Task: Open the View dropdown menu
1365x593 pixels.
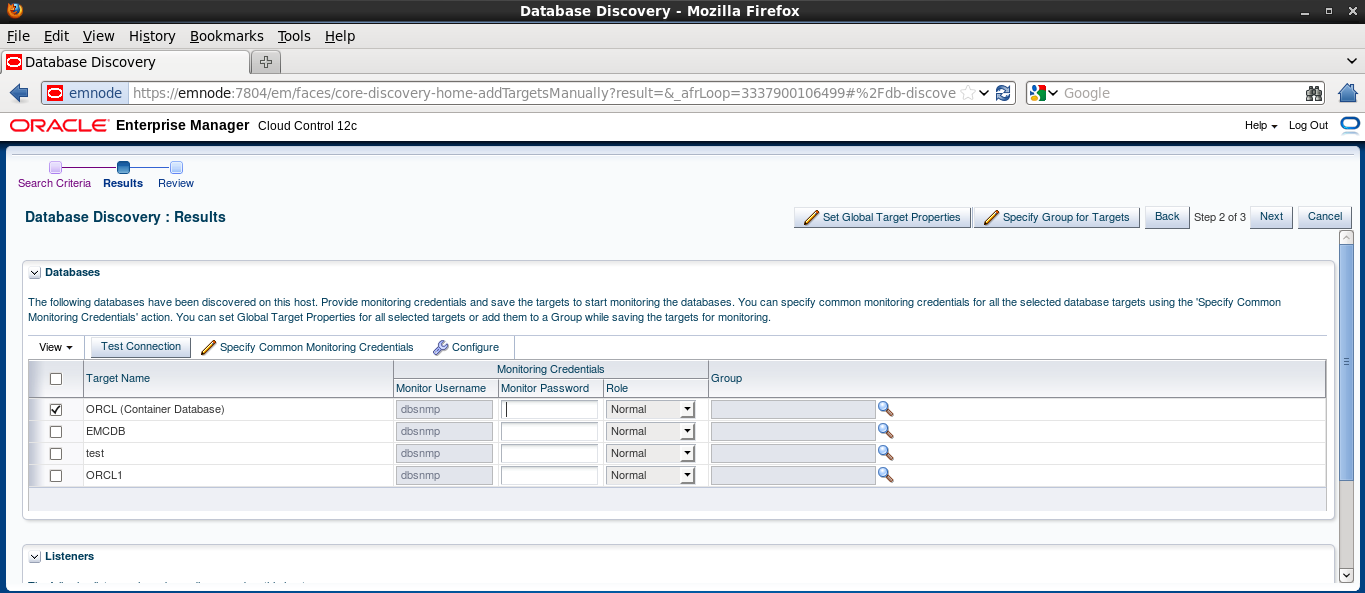Action: click(56, 347)
